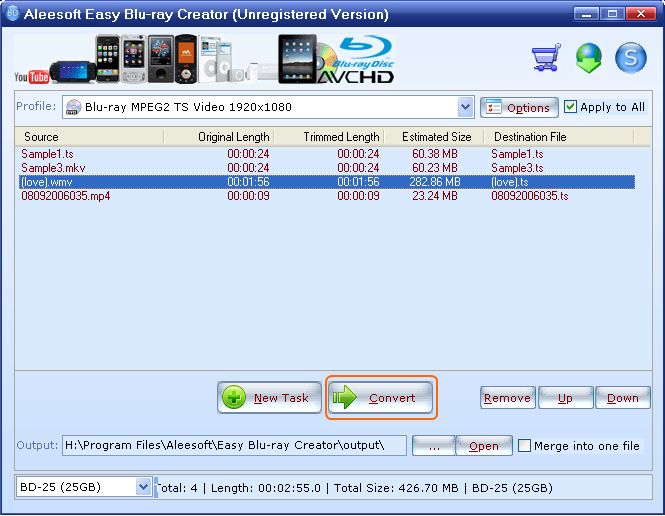Viewport: 665px width, 516px height.
Task: Click the Source column header
Action: pyautogui.click(x=89, y=137)
